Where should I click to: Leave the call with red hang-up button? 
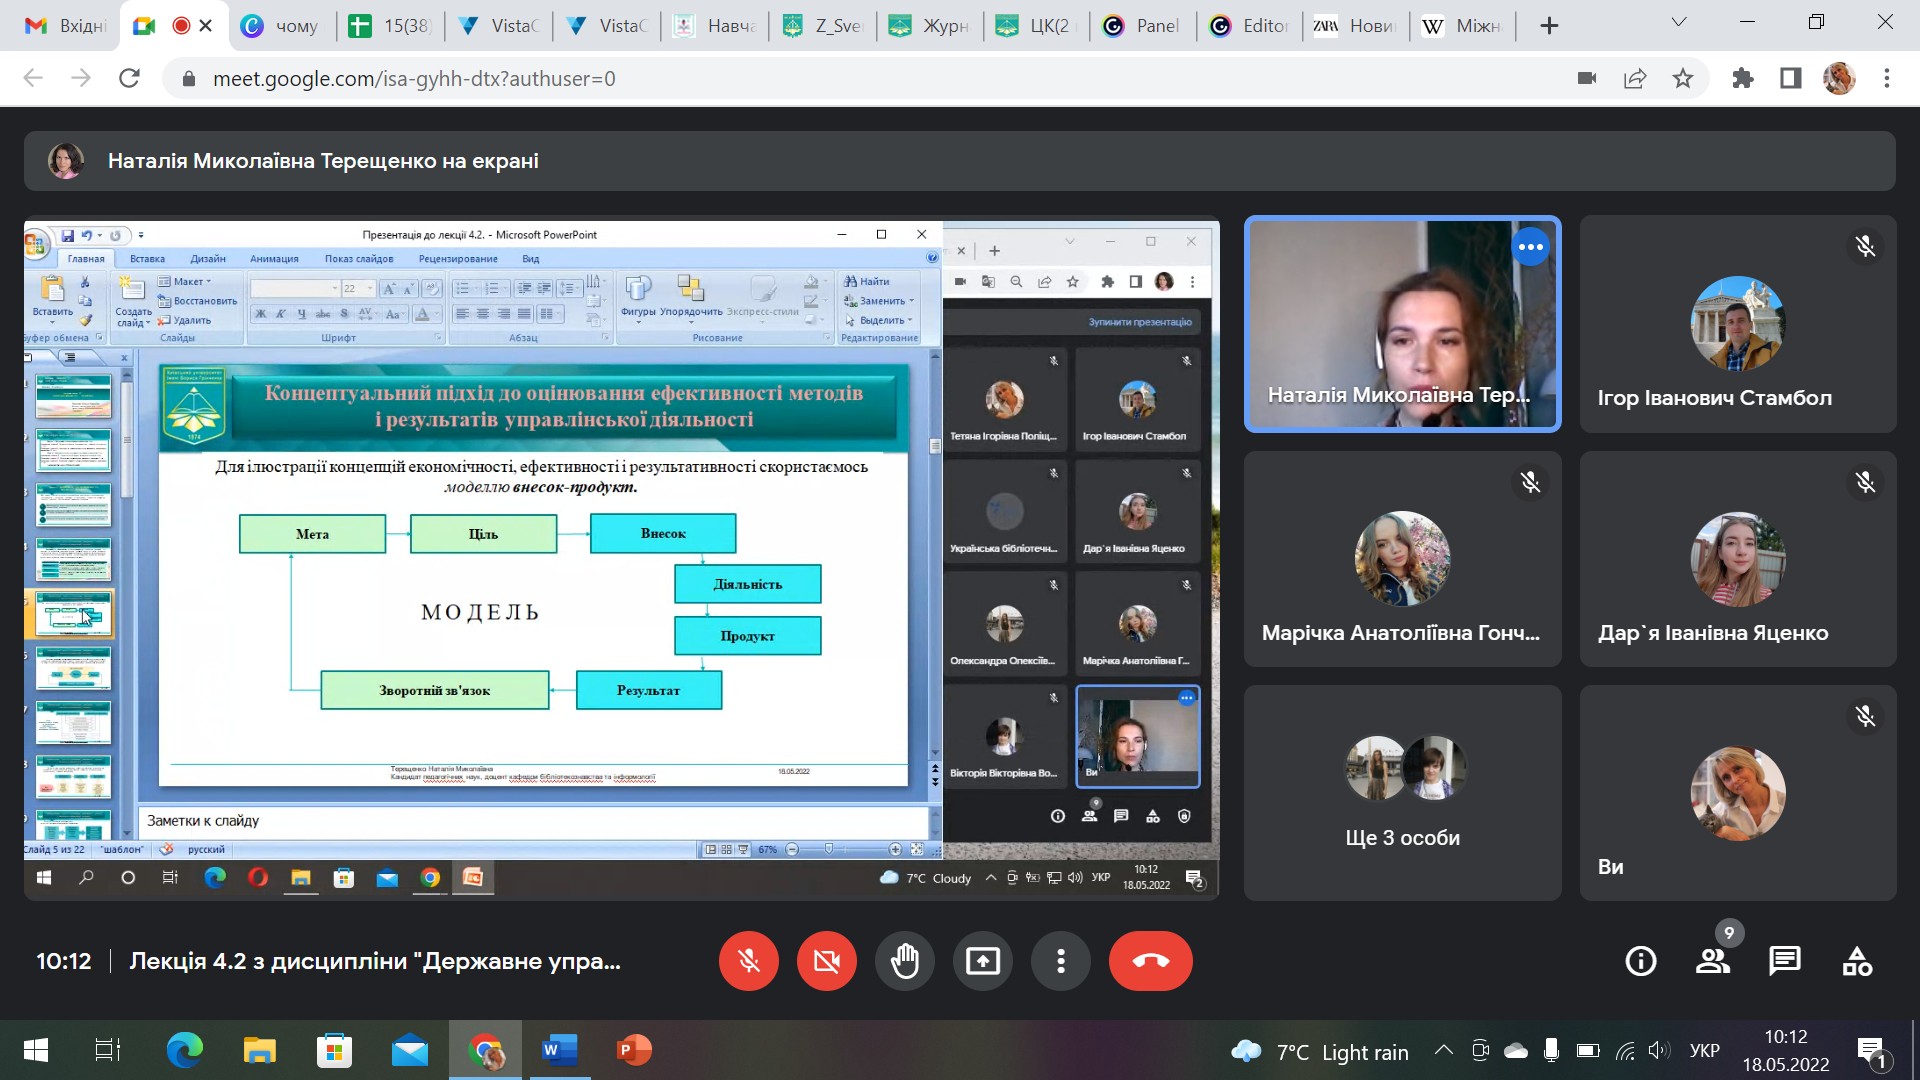coord(1150,961)
